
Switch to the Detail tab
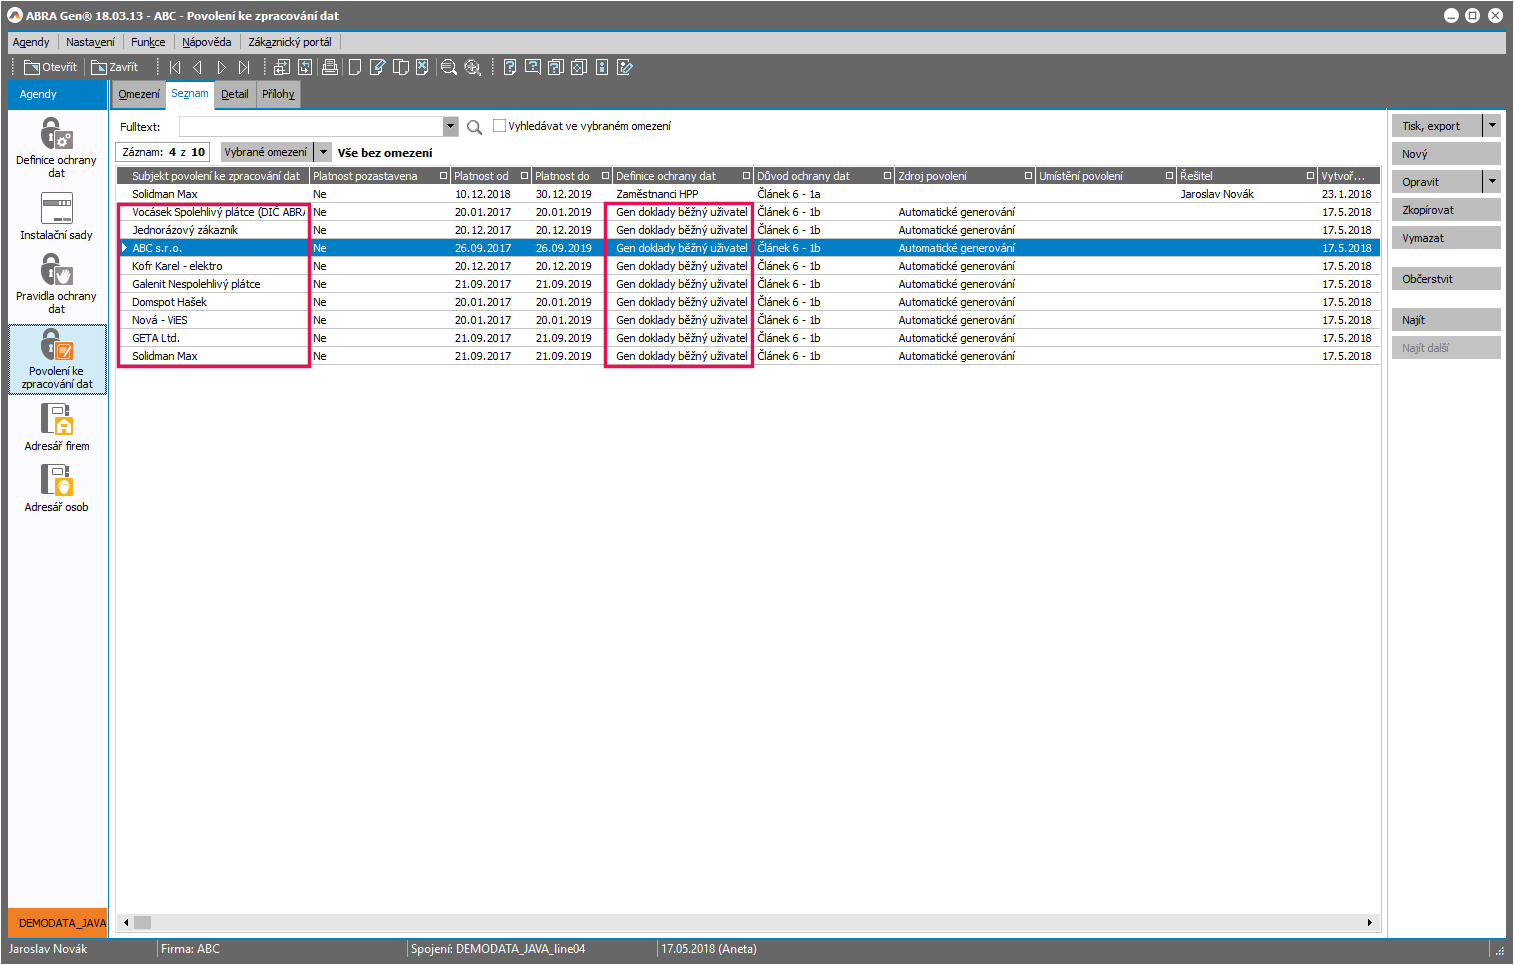pyautogui.click(x=234, y=94)
